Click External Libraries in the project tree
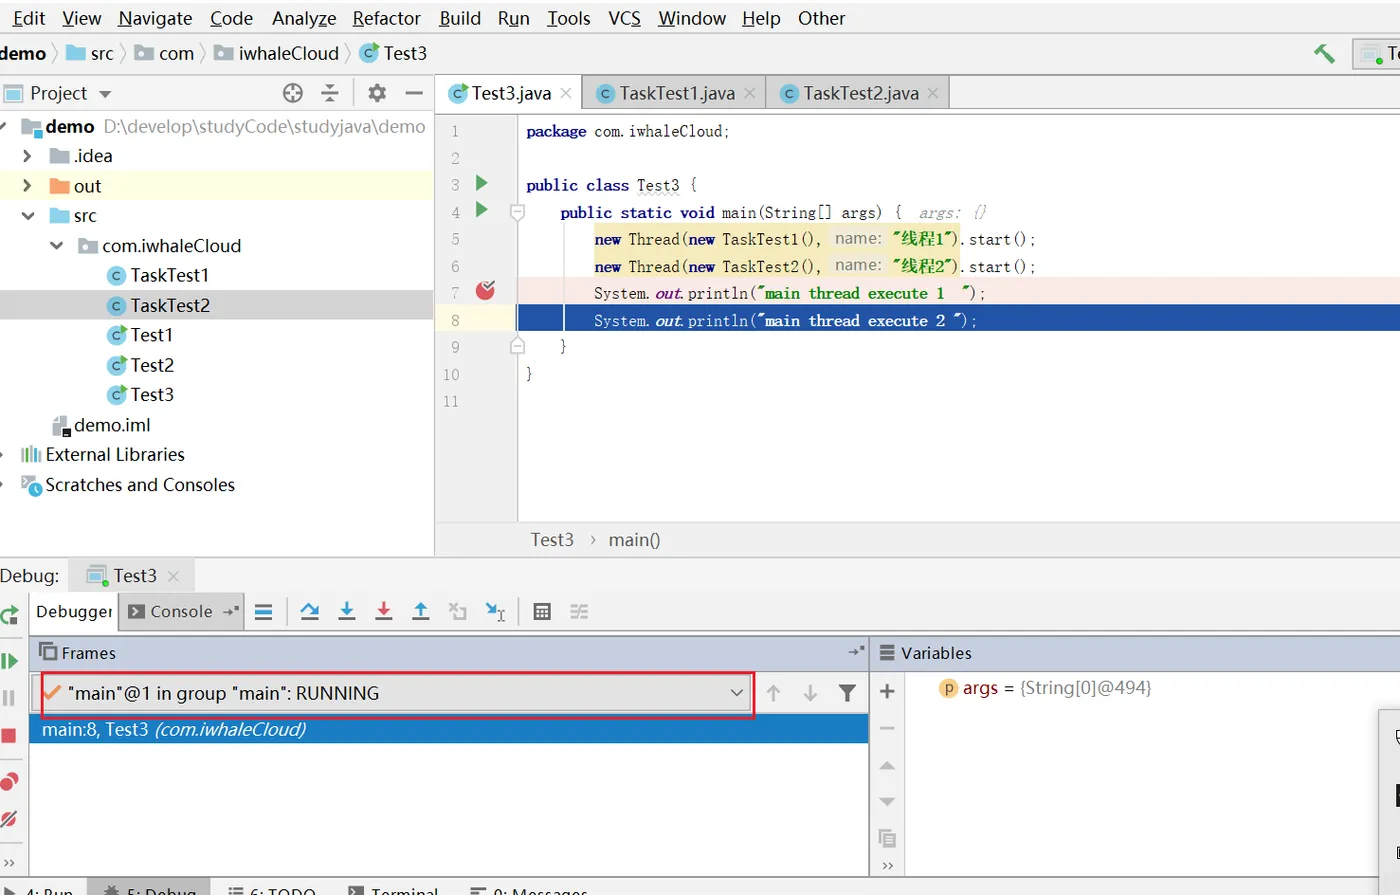This screenshot has width=1400, height=895. click(115, 454)
